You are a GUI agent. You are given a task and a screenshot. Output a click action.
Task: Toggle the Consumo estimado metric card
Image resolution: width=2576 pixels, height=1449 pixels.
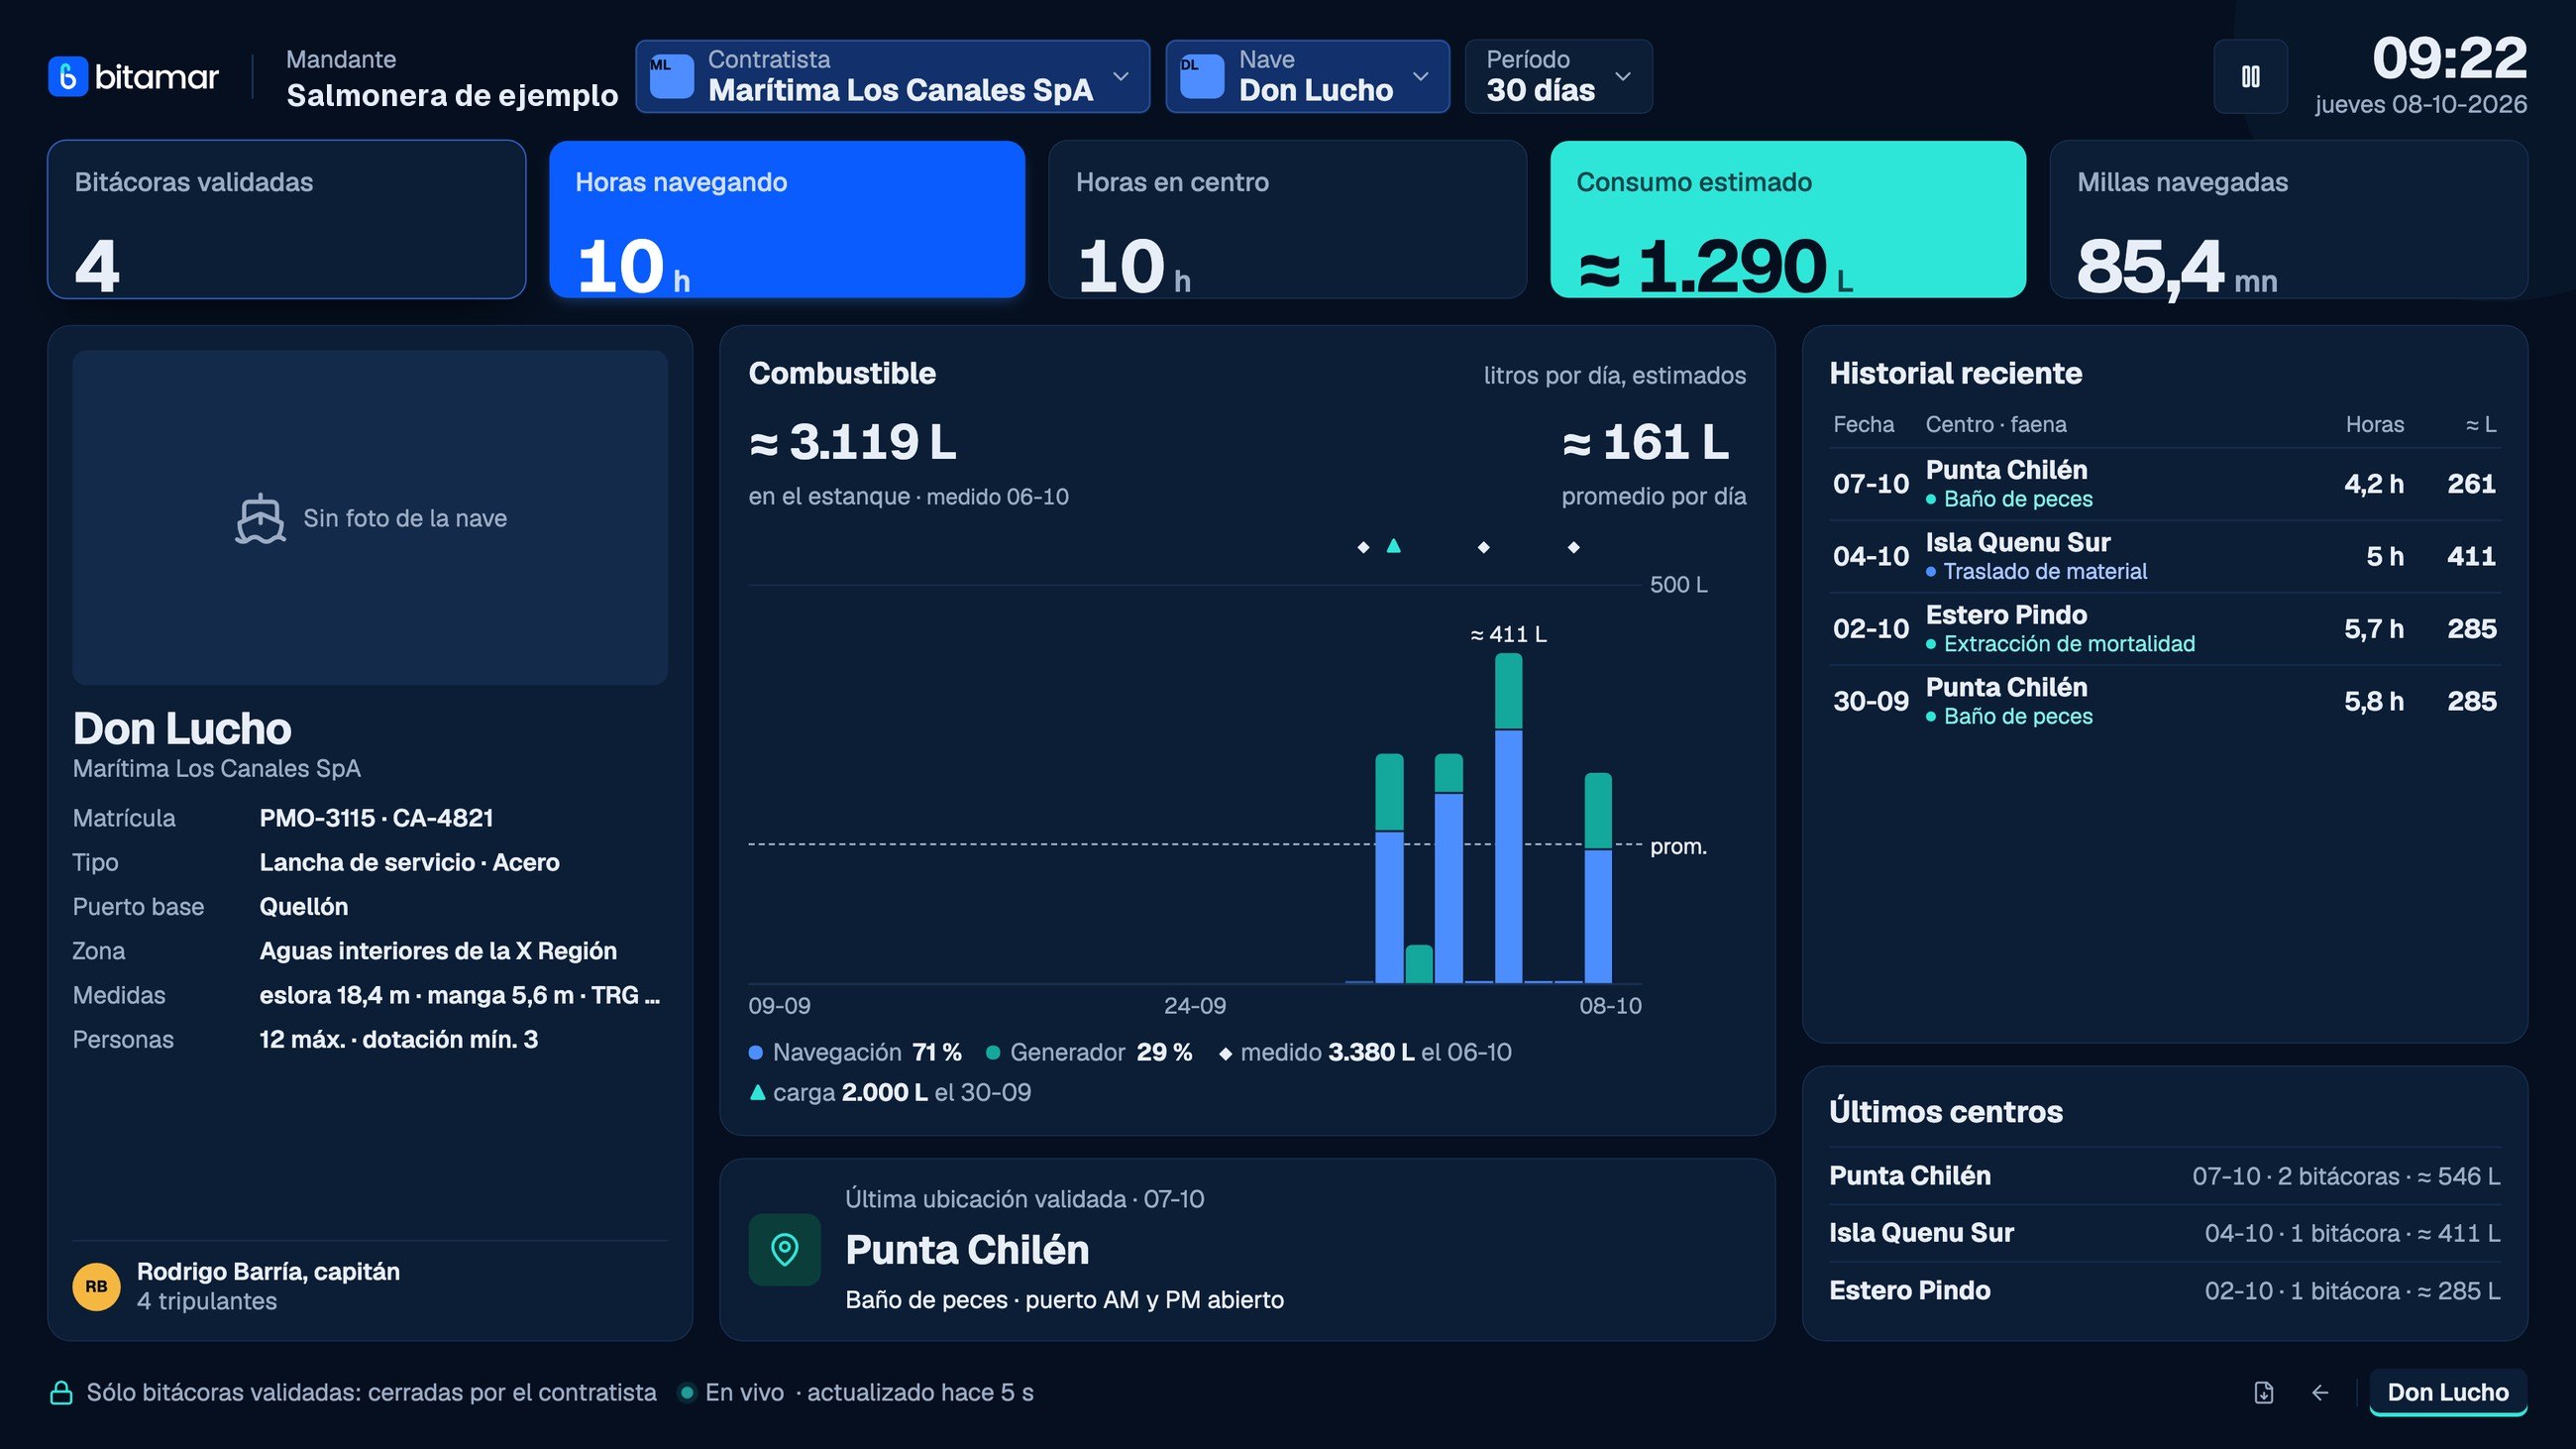pos(1788,219)
